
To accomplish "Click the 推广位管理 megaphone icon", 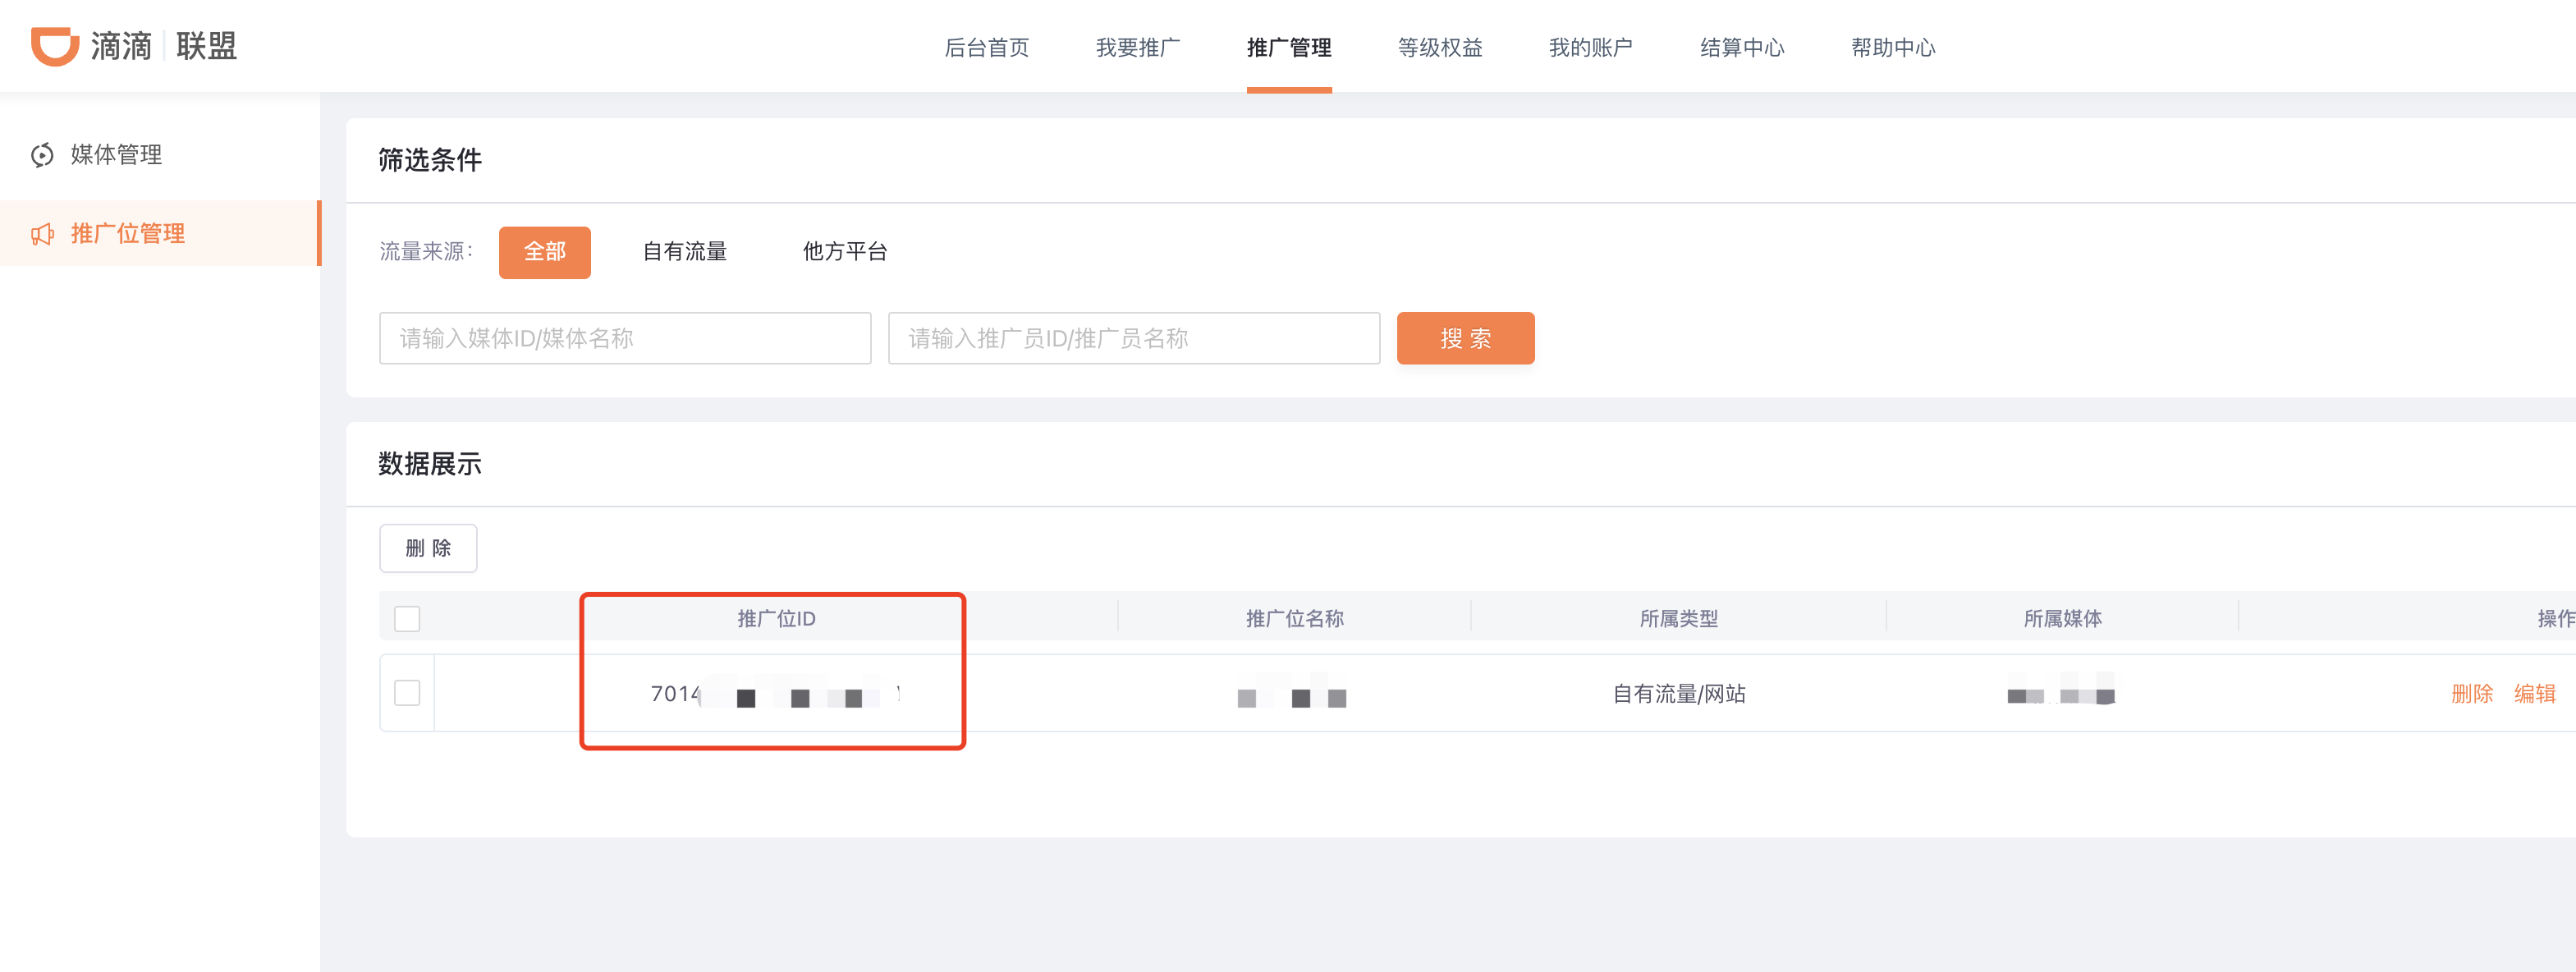I will tap(42, 234).
